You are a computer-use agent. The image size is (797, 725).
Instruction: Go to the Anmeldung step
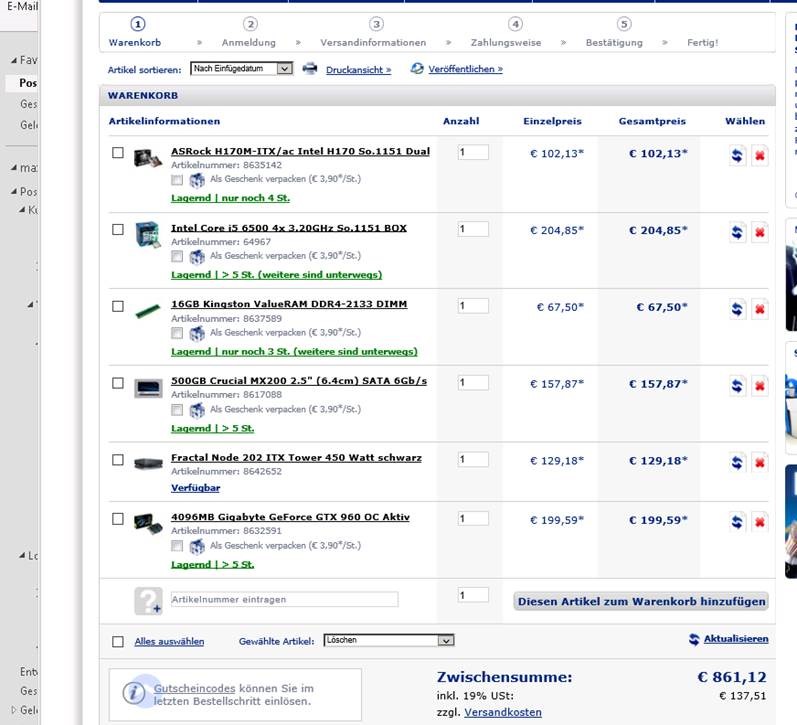(x=249, y=33)
